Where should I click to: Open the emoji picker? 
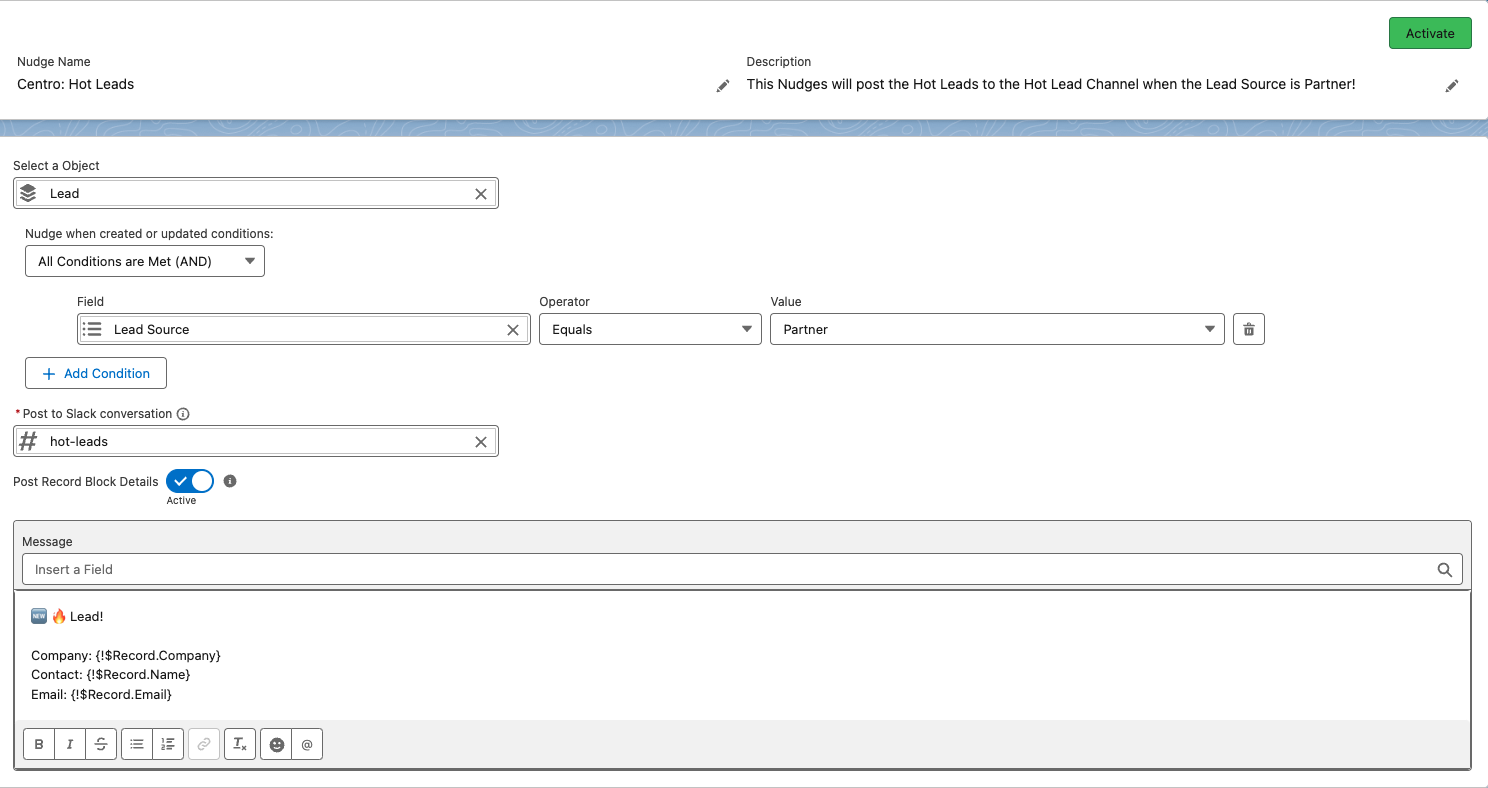click(276, 744)
